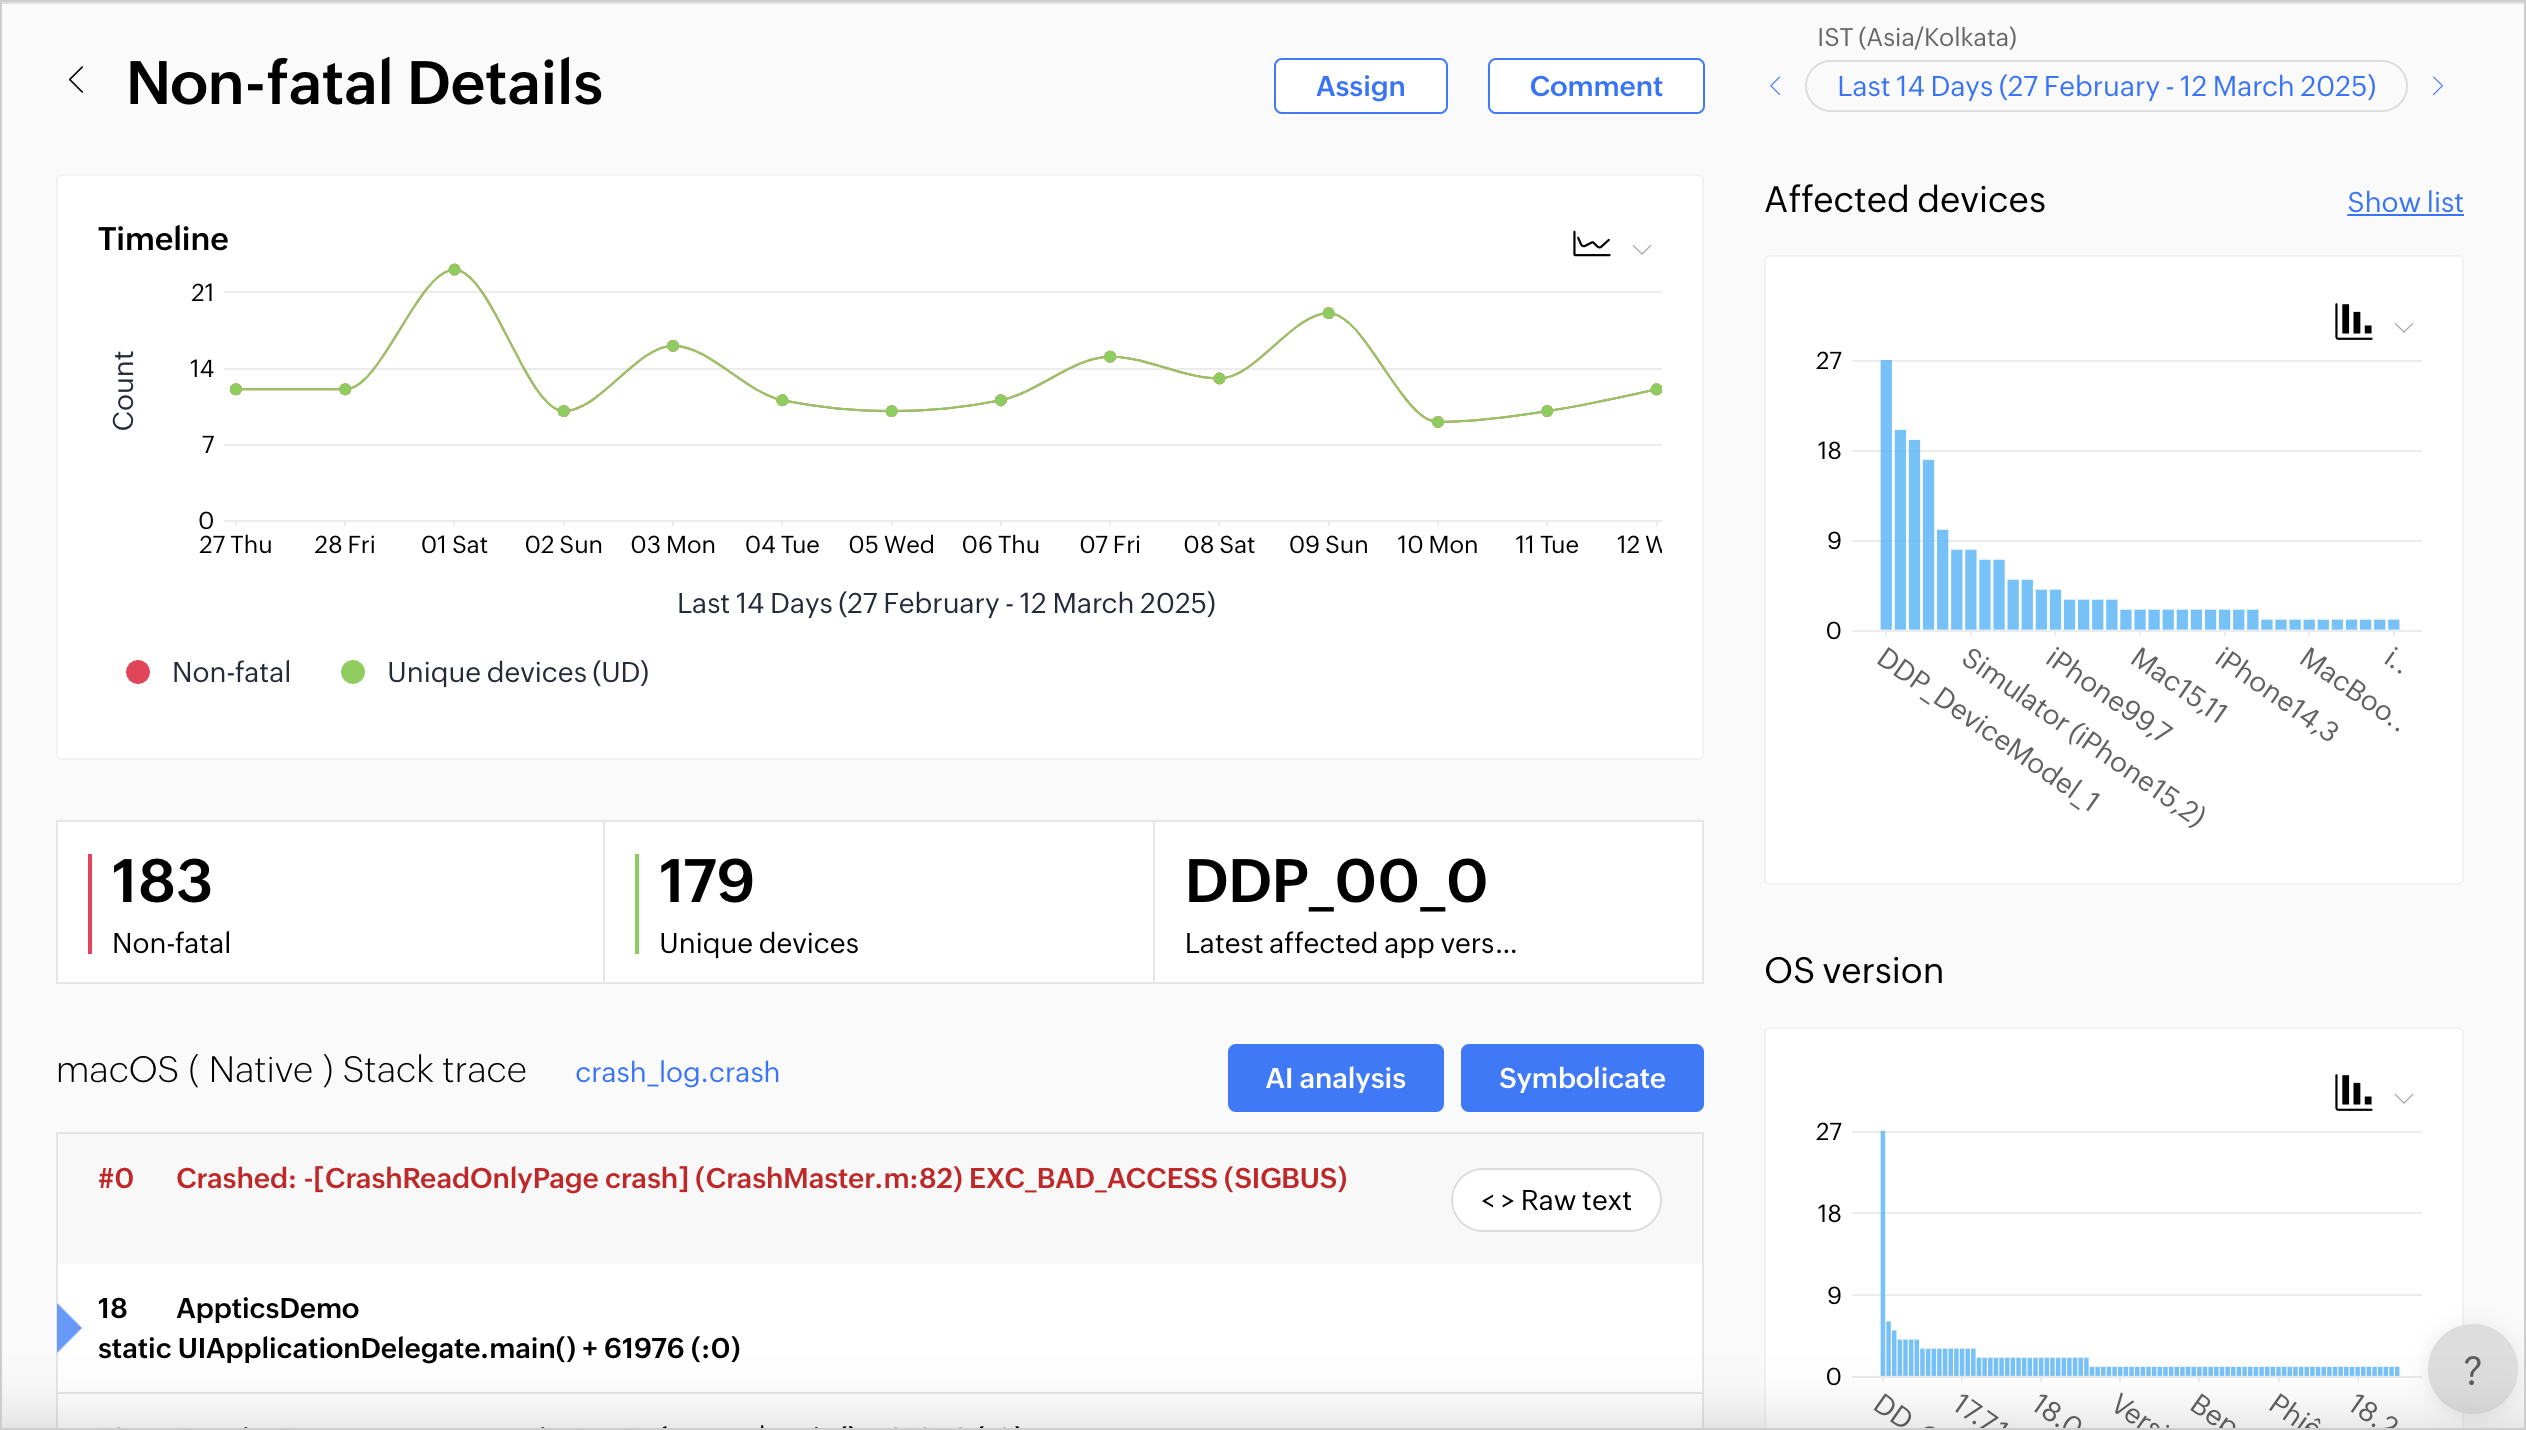This screenshot has width=2526, height=1430.
Task: Go to previous date range arrow
Action: tap(1776, 86)
